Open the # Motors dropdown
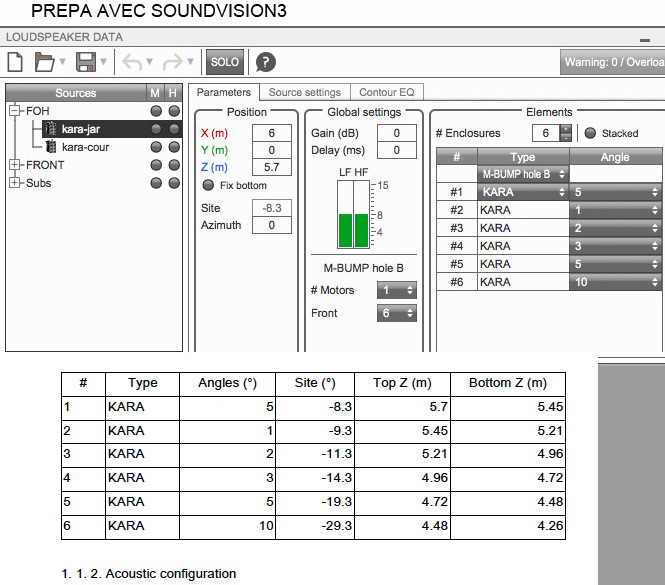The image size is (665, 585). pos(397,290)
